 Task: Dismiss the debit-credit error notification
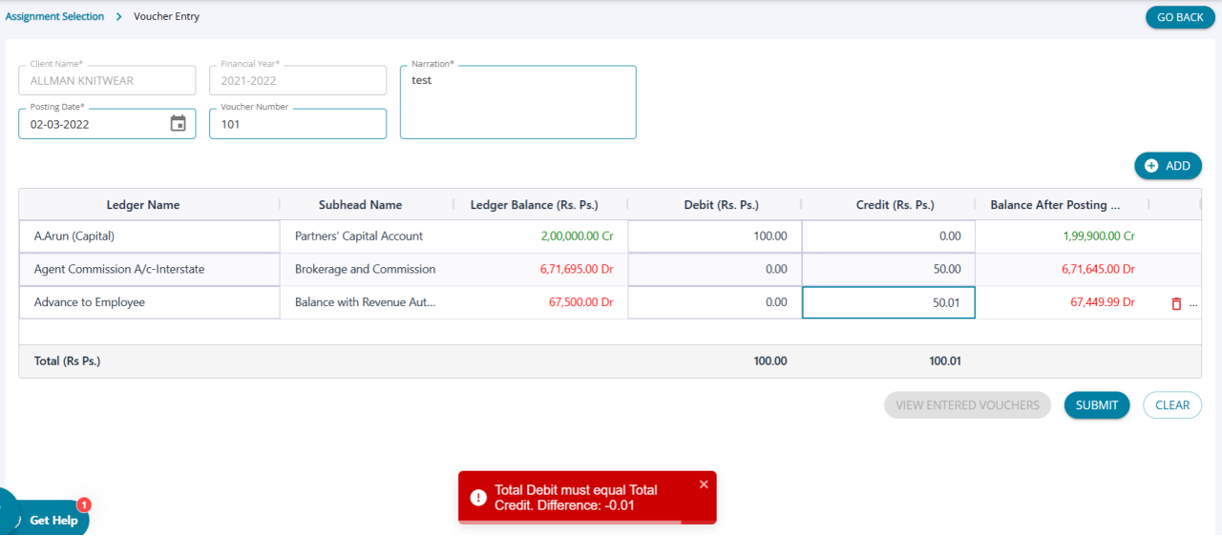pos(703,484)
